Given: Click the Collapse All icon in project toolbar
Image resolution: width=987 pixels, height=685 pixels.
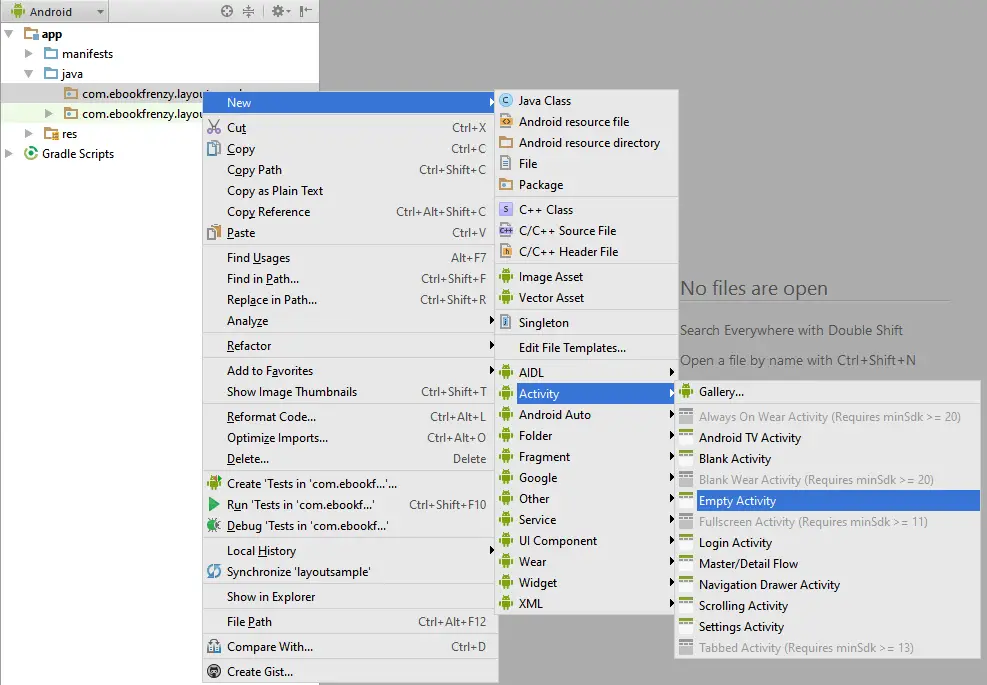Looking at the screenshot, I should click(248, 12).
